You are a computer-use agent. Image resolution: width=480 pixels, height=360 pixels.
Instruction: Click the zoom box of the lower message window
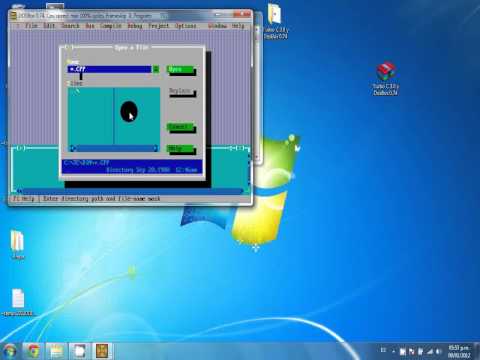click(241, 148)
